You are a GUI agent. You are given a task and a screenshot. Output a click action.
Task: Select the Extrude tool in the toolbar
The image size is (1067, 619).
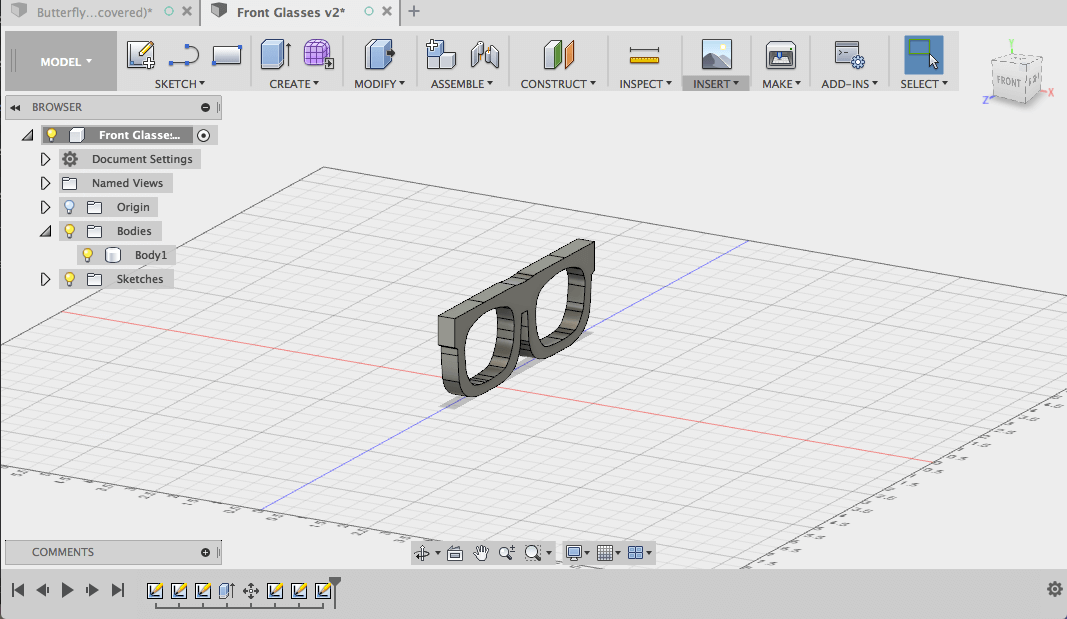click(275, 55)
